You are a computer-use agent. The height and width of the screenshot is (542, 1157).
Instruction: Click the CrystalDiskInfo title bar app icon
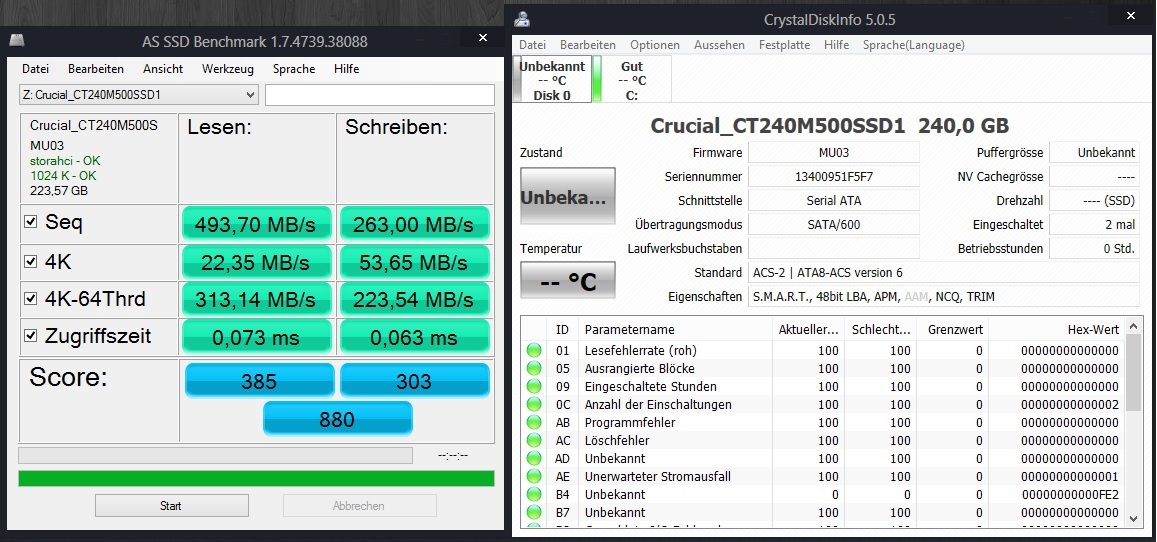pos(522,19)
